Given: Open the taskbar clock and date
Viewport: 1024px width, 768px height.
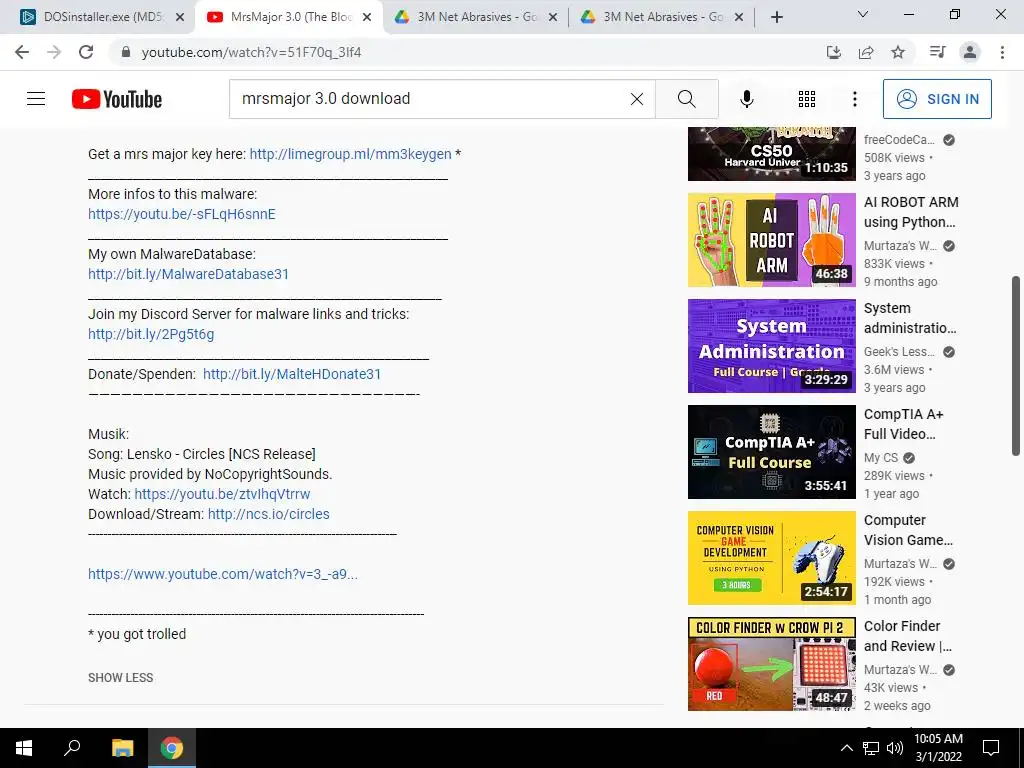Looking at the screenshot, I should [x=938, y=748].
